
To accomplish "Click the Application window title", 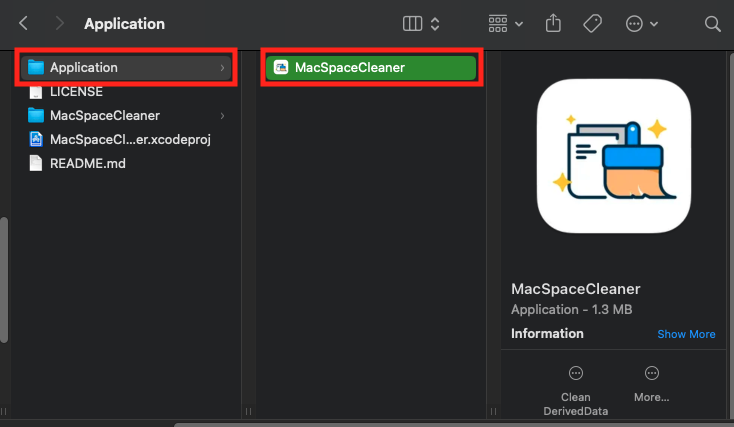I will pos(125,24).
